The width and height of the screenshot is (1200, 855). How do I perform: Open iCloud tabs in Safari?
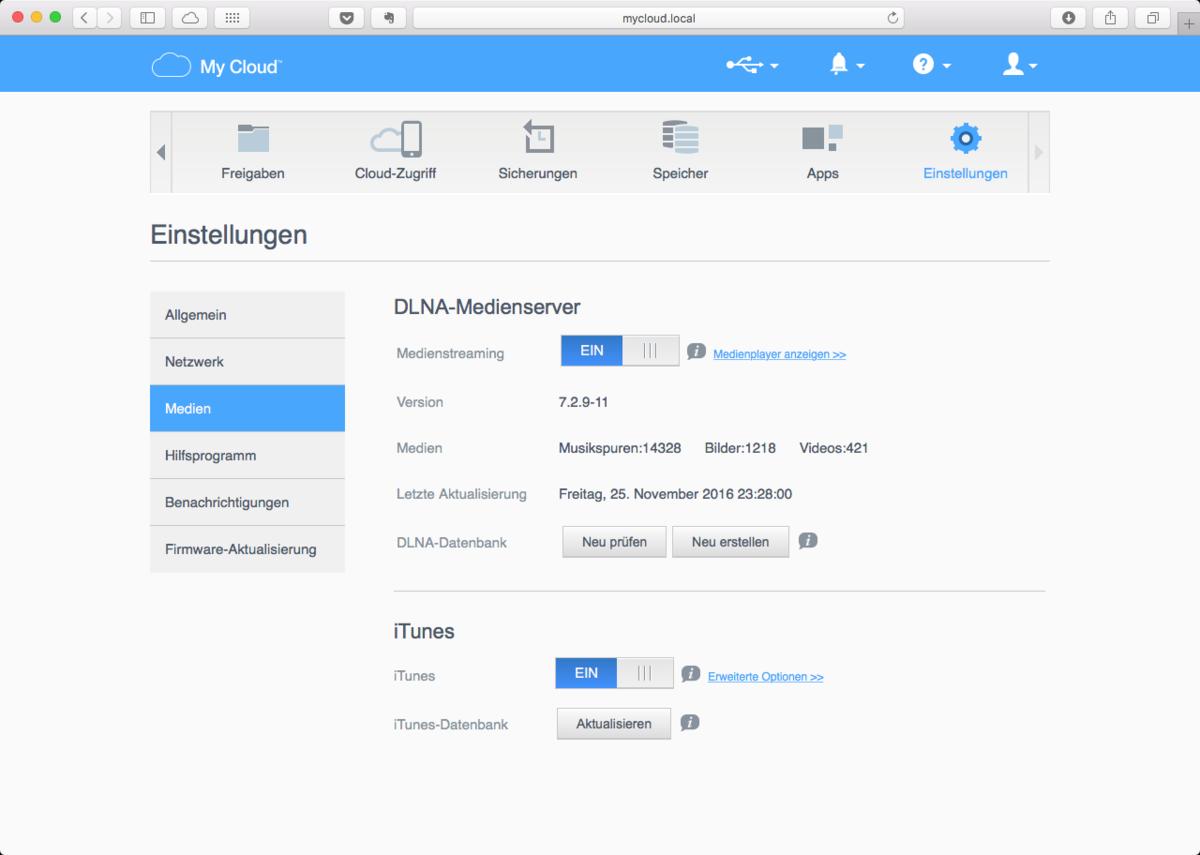click(x=190, y=18)
